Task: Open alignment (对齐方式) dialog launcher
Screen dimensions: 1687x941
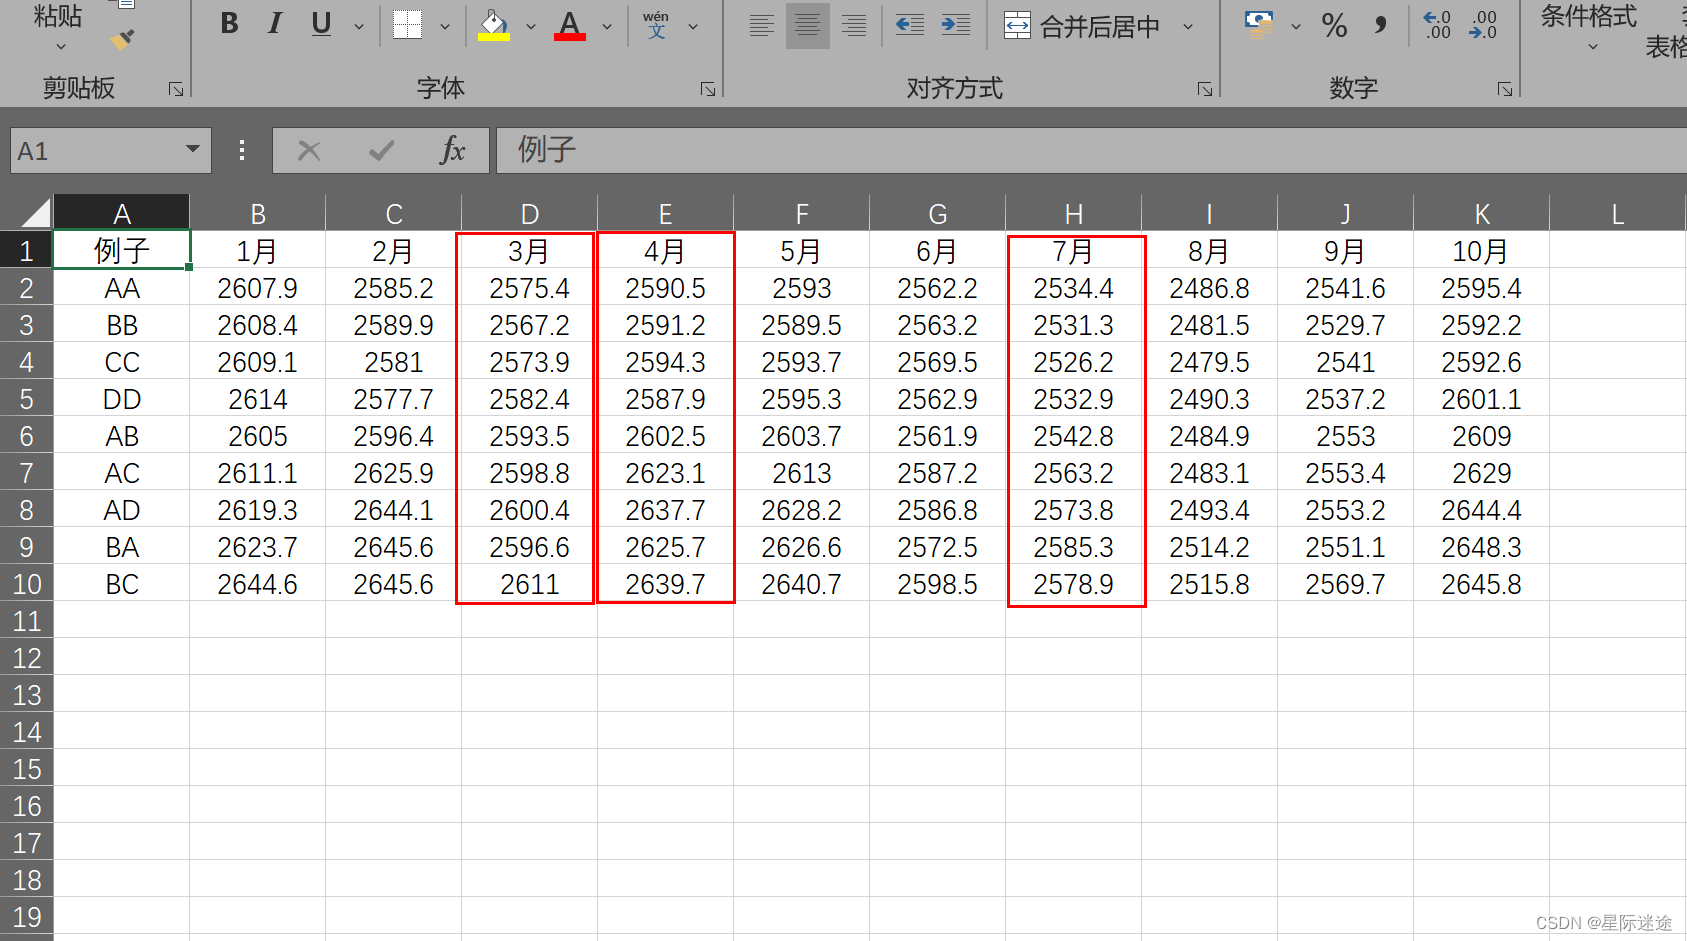Action: coord(1205,89)
